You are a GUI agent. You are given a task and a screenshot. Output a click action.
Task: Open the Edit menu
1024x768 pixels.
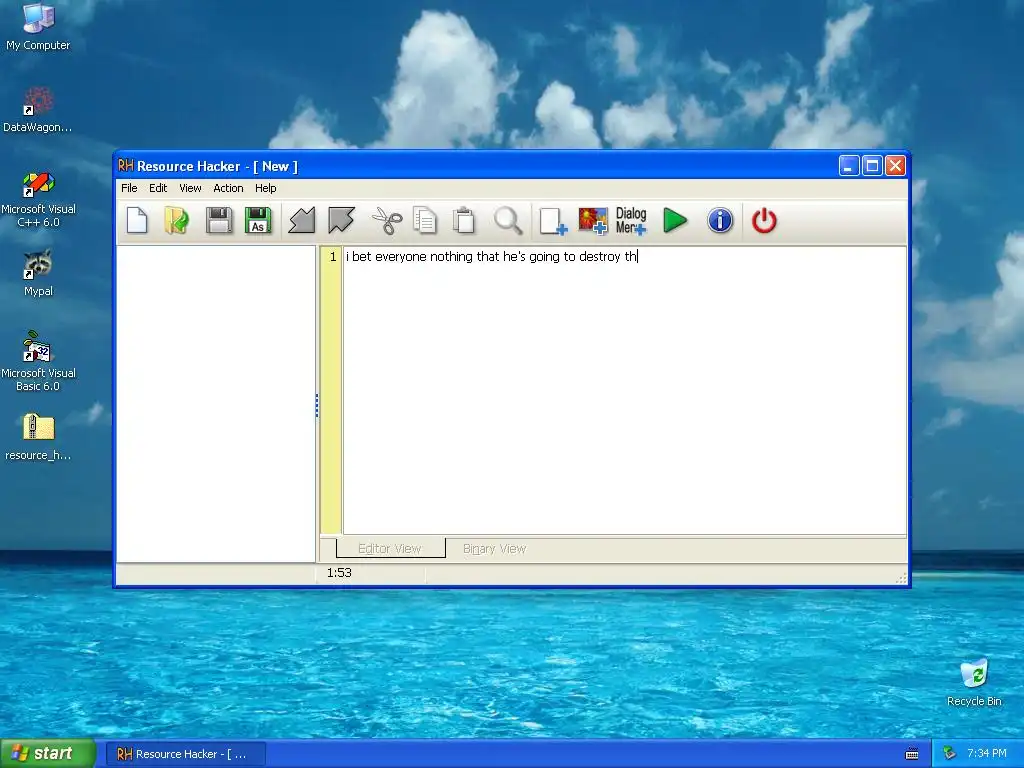158,188
